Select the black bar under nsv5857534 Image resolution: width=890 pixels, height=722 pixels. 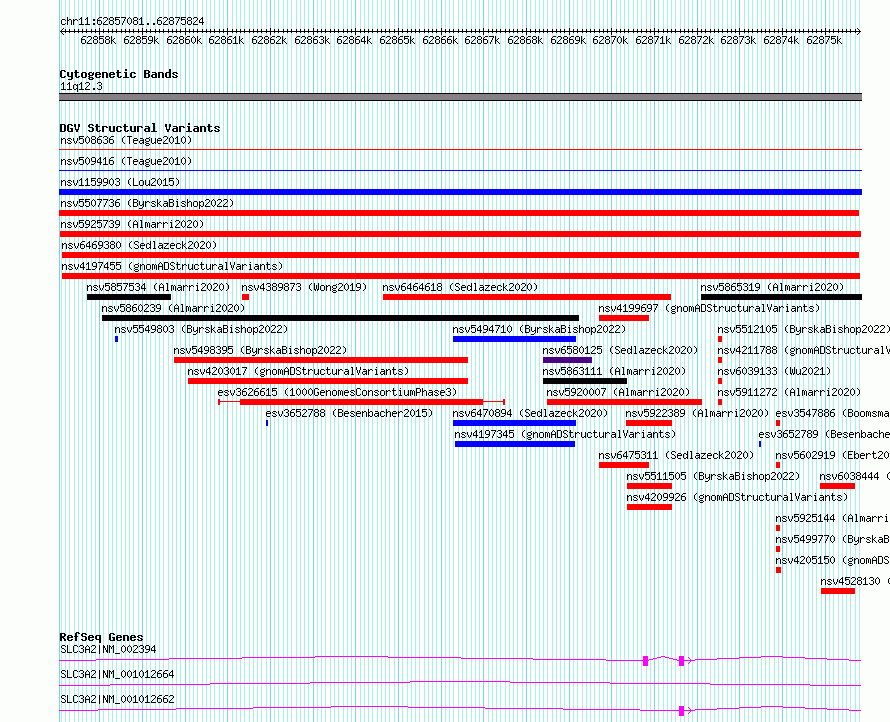pos(129,297)
